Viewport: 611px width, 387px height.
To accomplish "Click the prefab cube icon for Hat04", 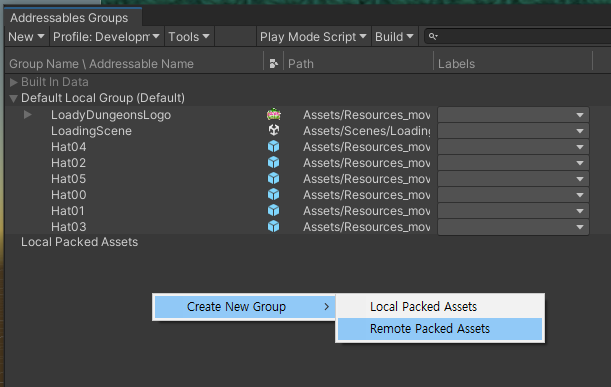I will pyautogui.click(x=274, y=147).
